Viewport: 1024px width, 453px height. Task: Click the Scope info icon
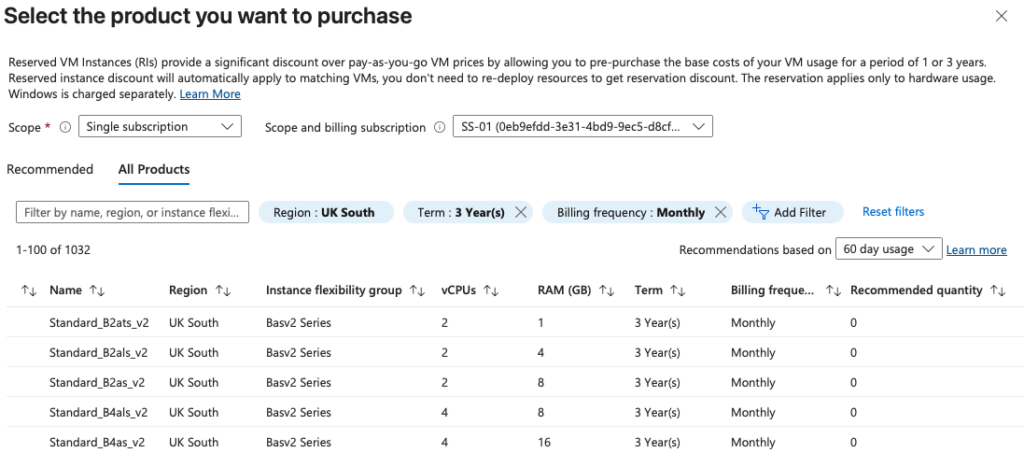(x=65, y=127)
